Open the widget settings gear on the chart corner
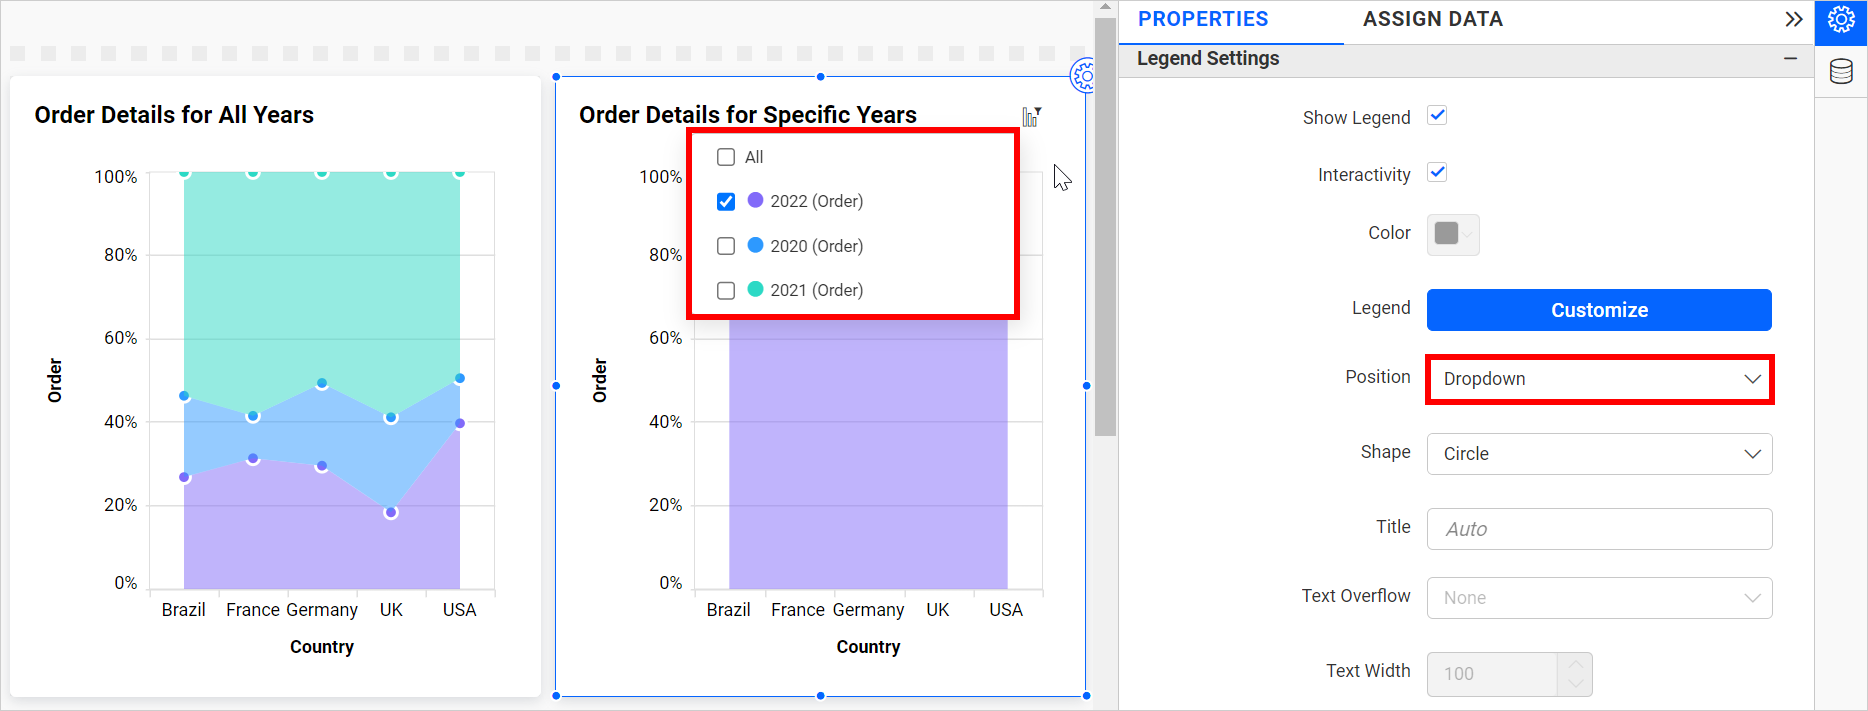The height and width of the screenshot is (711, 1868). [1083, 75]
